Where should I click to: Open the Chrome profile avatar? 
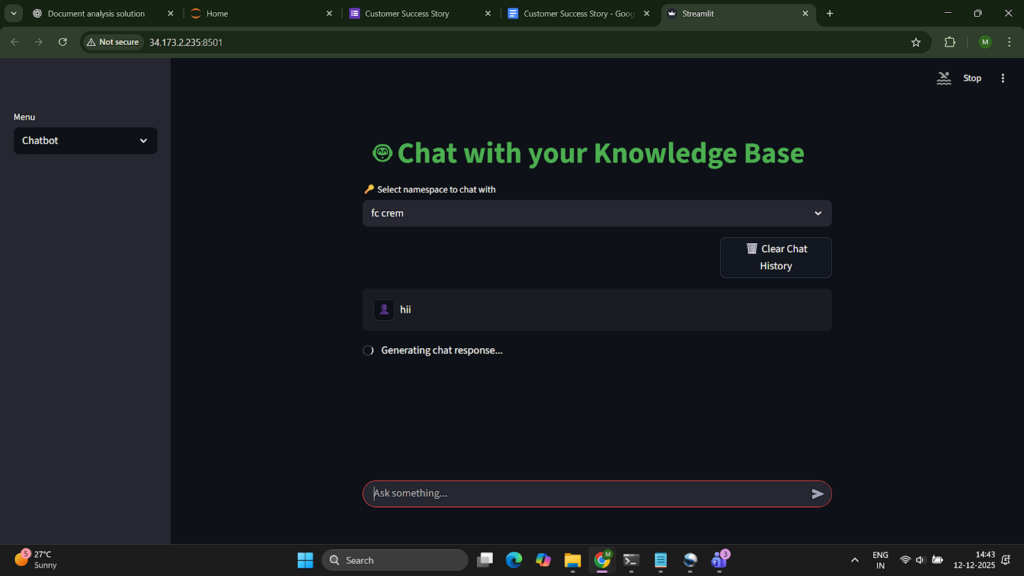(985, 42)
